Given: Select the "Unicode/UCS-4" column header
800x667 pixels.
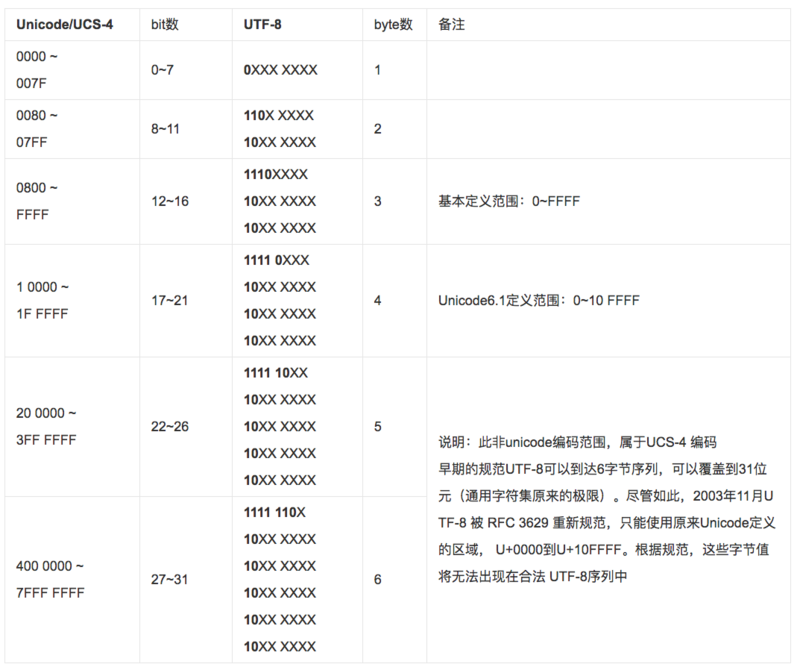Looking at the screenshot, I should click(x=65, y=24).
